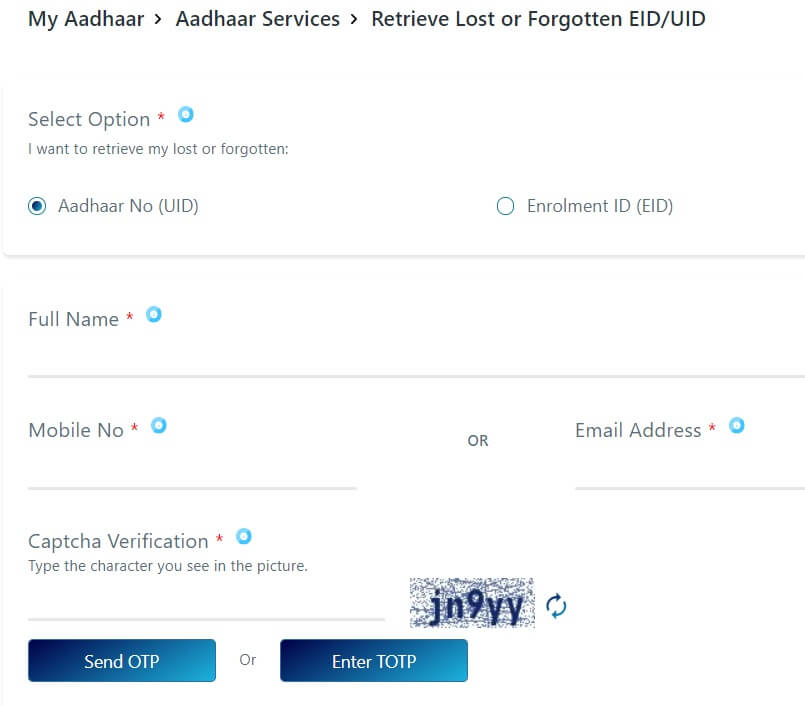Focus the Email Address input field
Viewport: 805px width, 706px height.
688,470
